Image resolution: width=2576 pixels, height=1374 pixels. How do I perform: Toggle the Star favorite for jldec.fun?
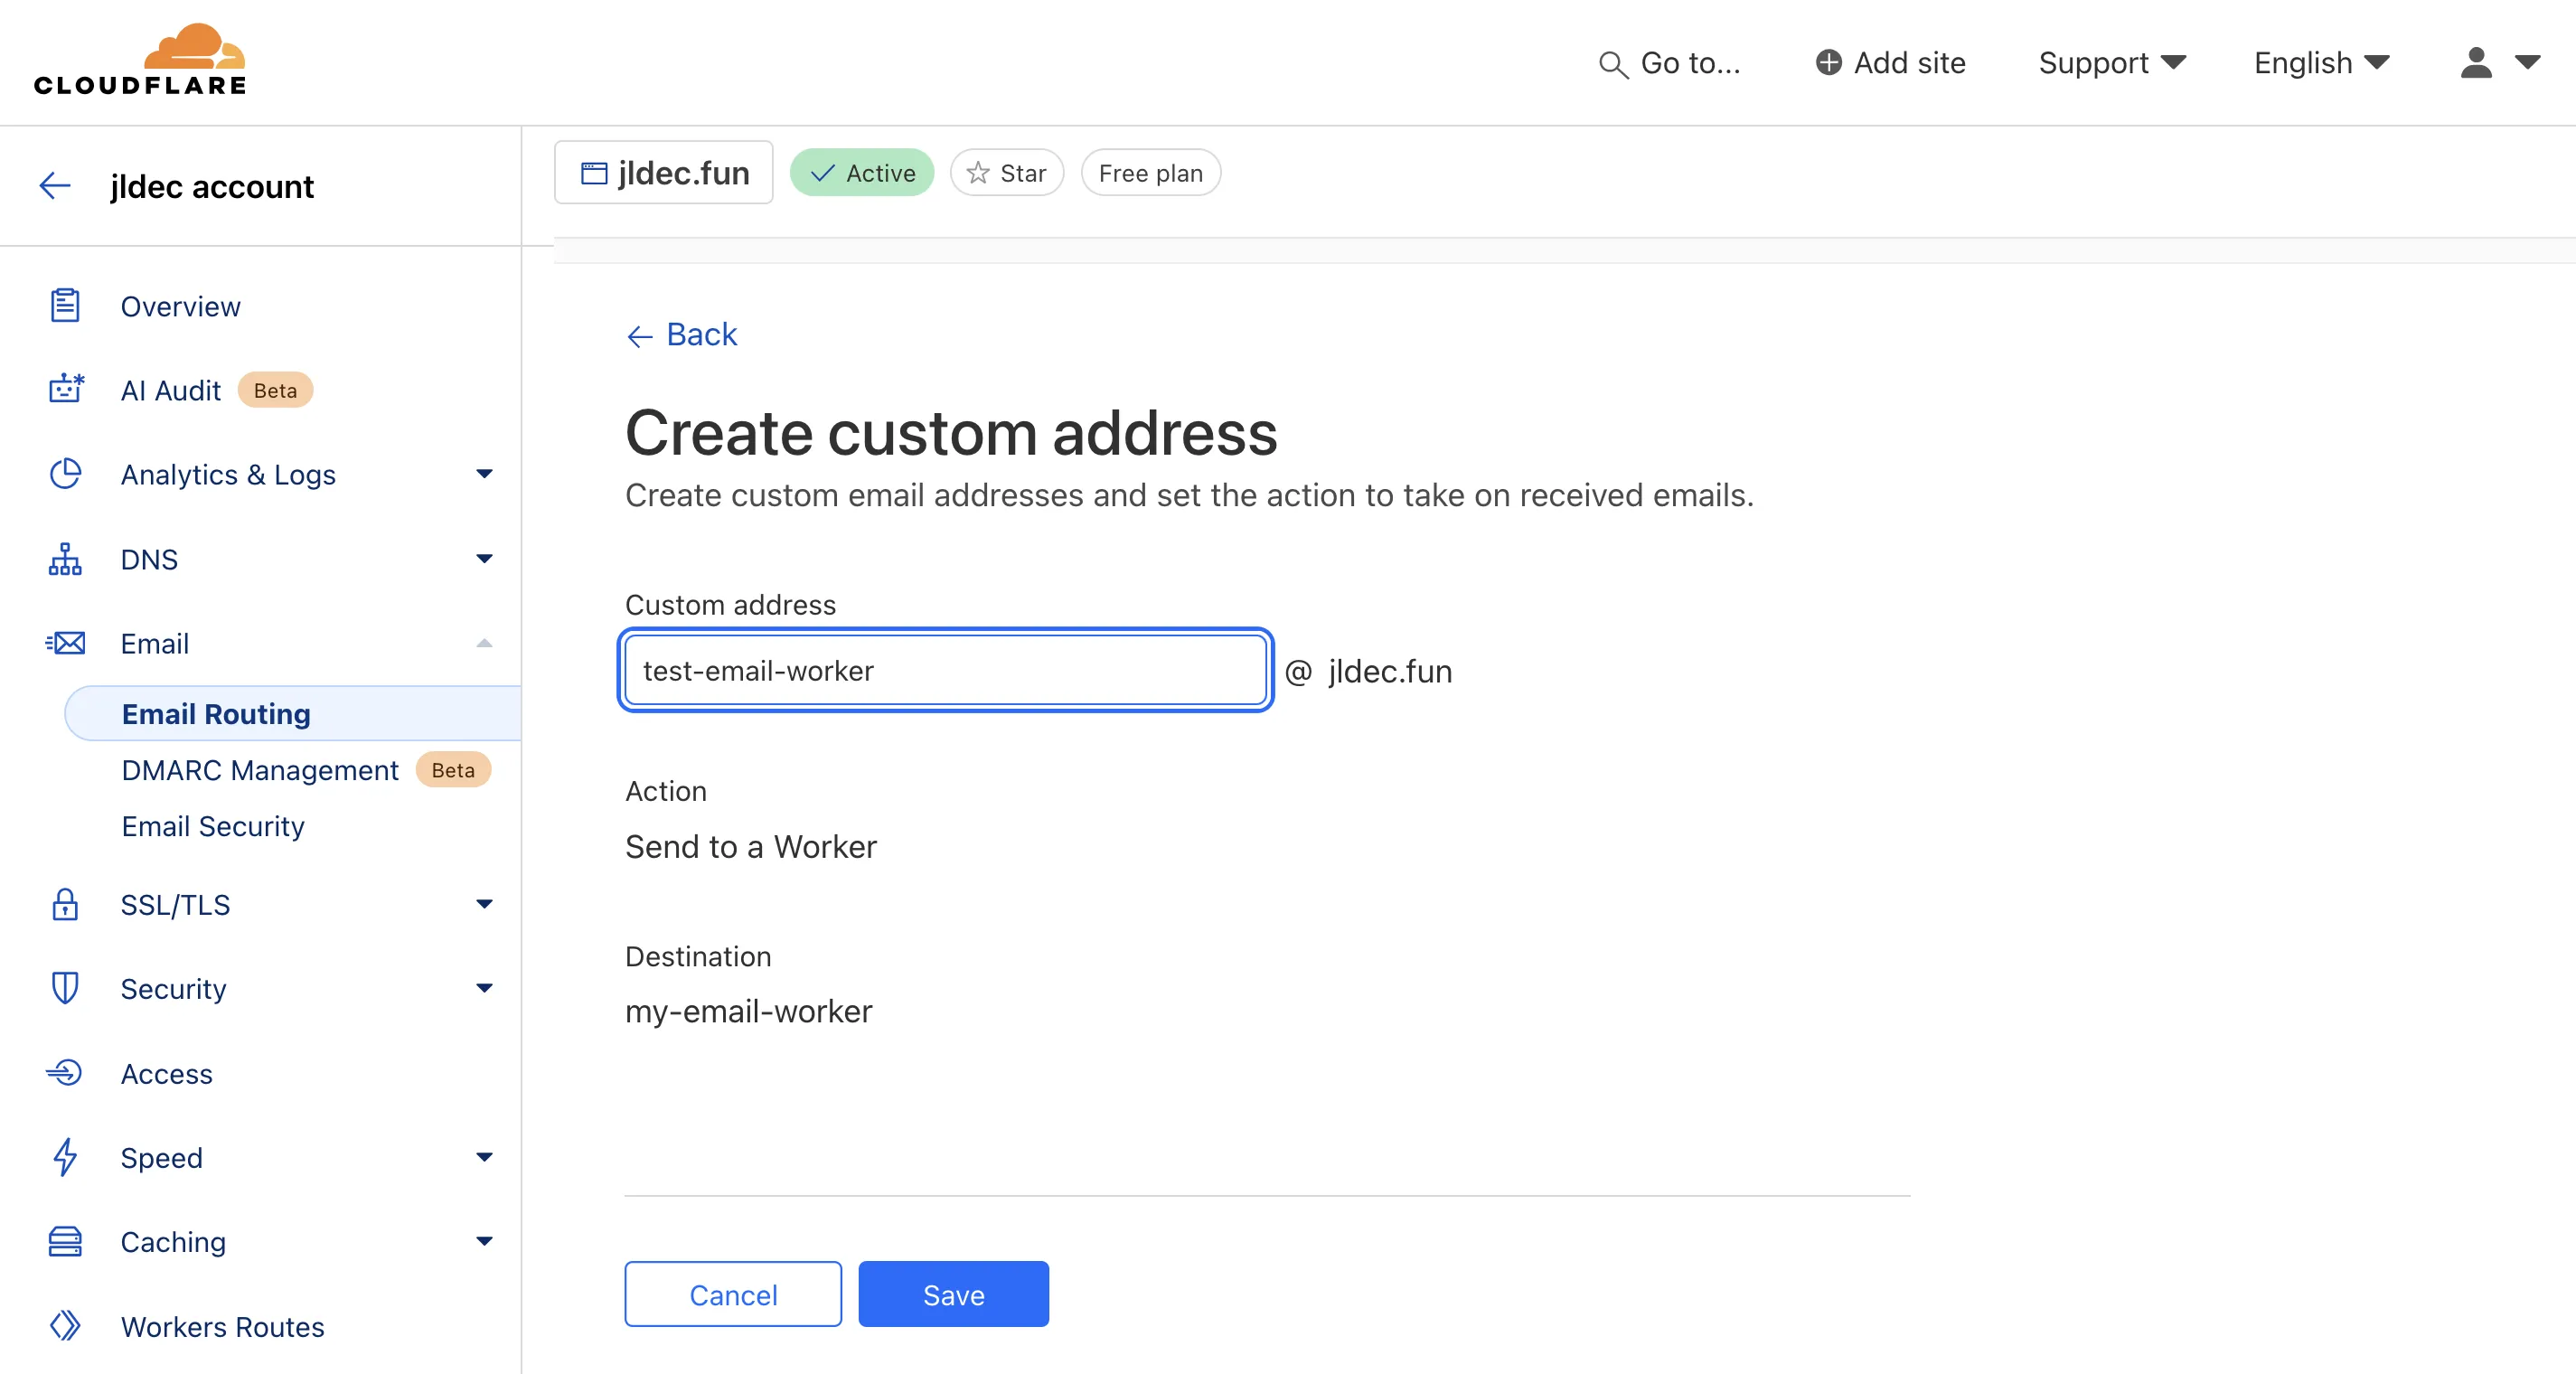[1005, 172]
